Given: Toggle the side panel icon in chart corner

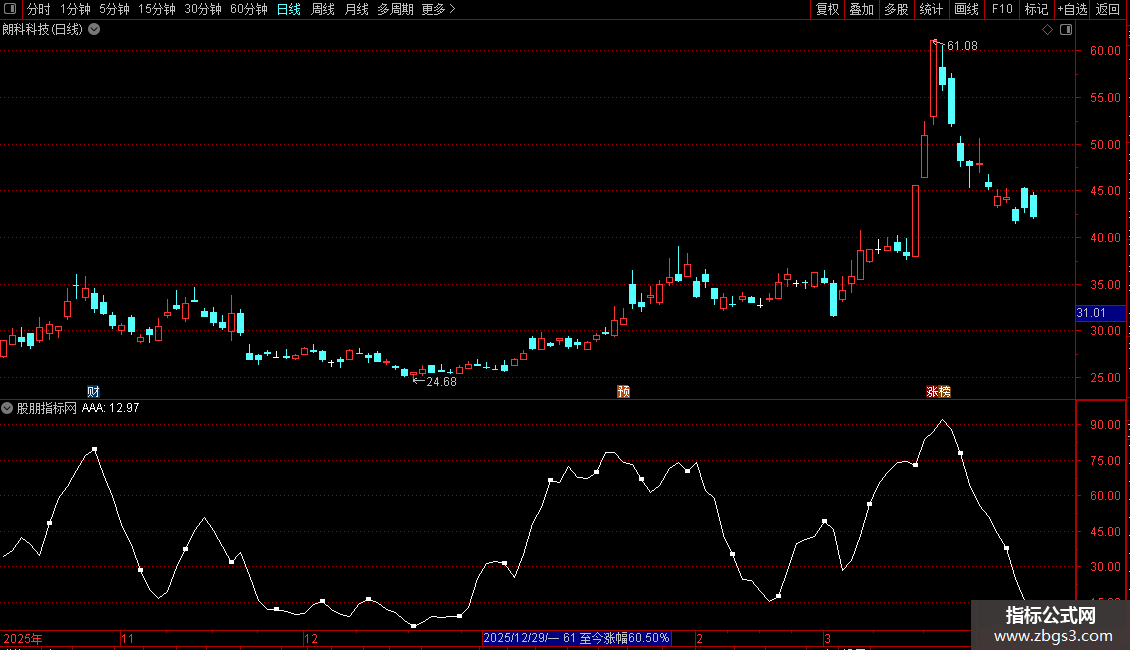Looking at the screenshot, I should click(x=1066, y=30).
